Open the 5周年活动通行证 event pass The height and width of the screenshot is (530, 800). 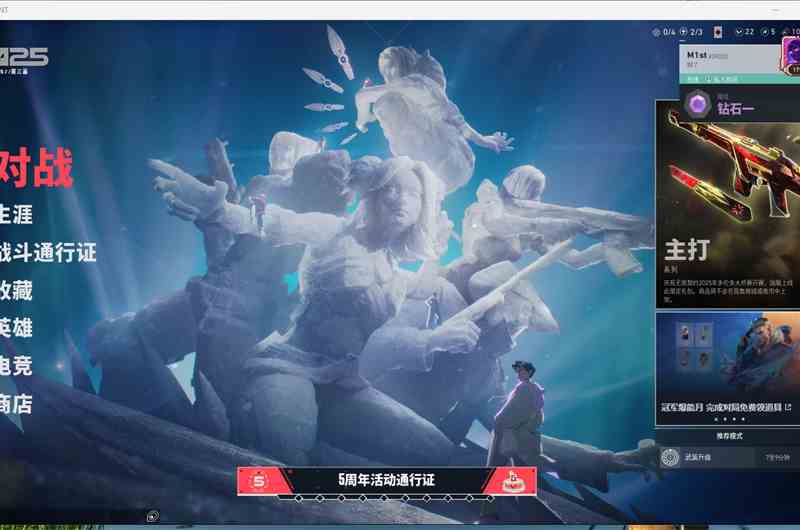point(387,481)
